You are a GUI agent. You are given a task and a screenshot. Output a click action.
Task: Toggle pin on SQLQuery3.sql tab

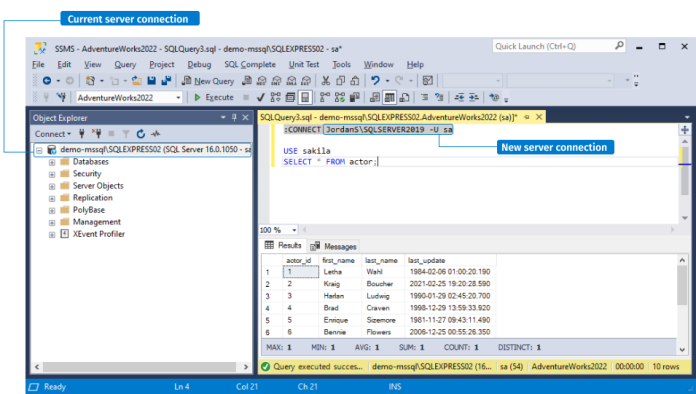click(x=527, y=117)
